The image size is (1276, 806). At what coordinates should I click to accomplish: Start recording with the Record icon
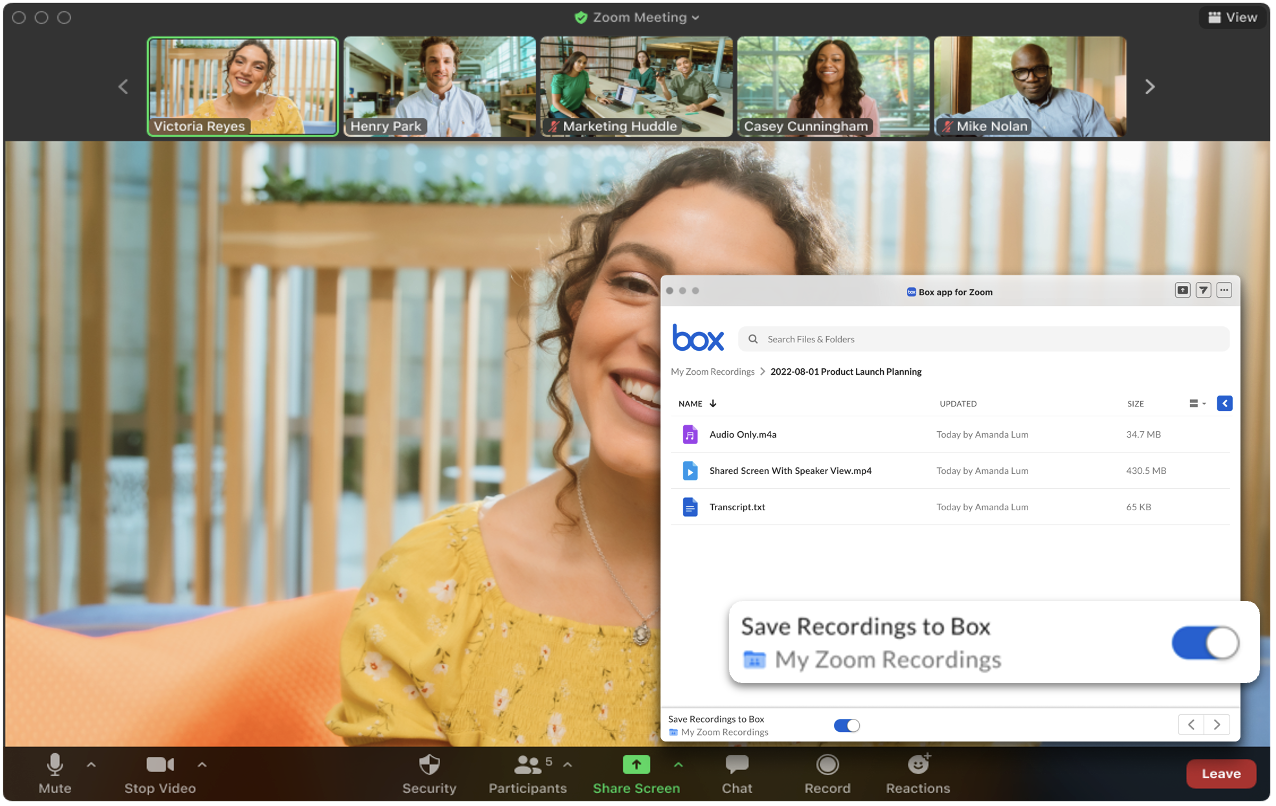827,765
